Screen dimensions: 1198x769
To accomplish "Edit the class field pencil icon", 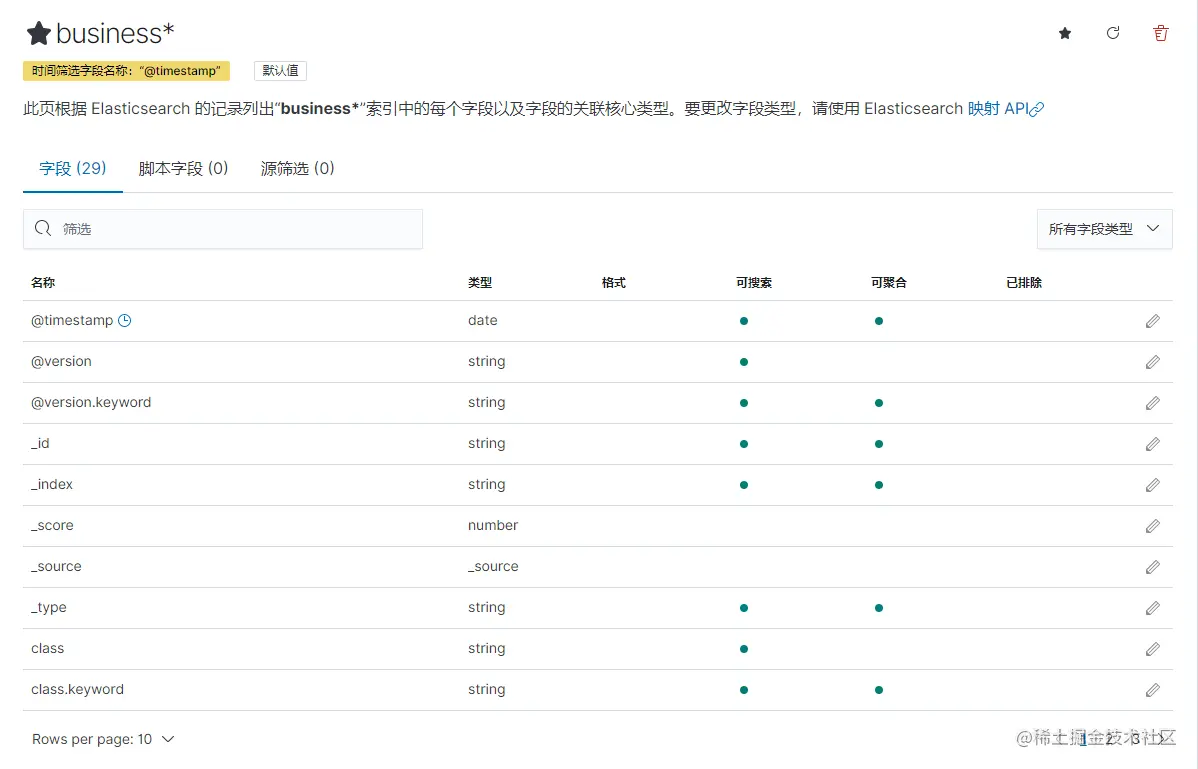I will [1153, 648].
